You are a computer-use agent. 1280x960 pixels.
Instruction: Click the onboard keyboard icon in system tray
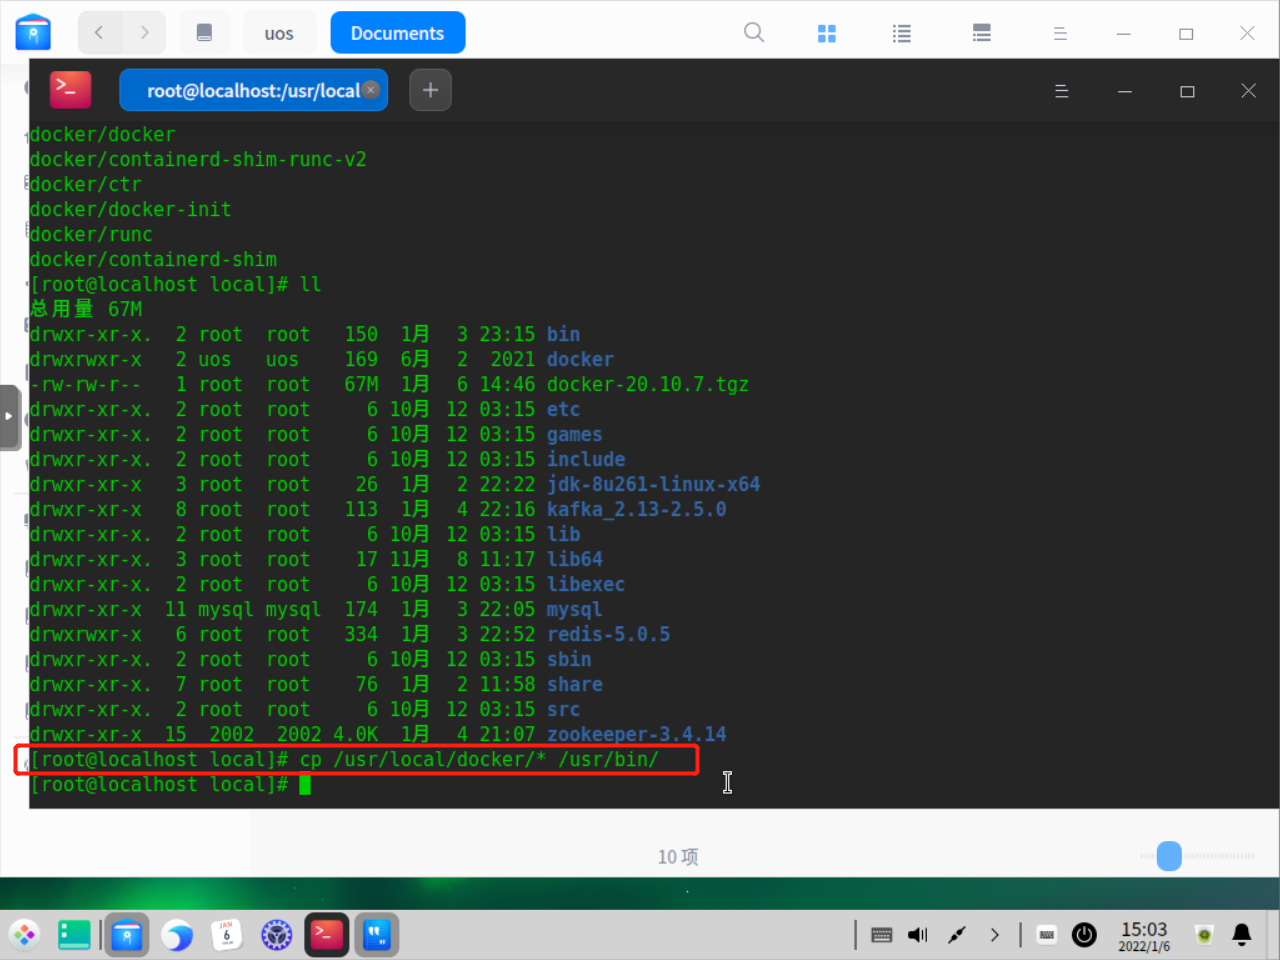click(881, 934)
